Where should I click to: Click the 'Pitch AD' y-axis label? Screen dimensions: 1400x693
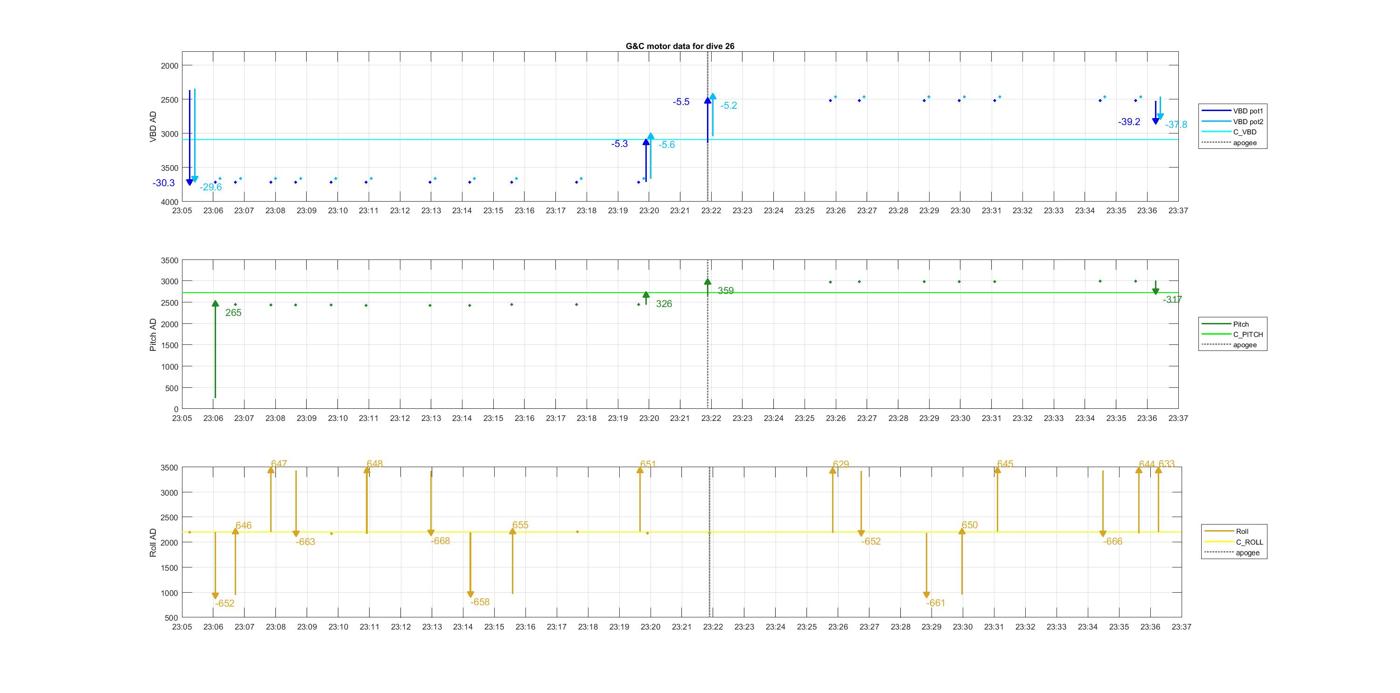pos(154,334)
